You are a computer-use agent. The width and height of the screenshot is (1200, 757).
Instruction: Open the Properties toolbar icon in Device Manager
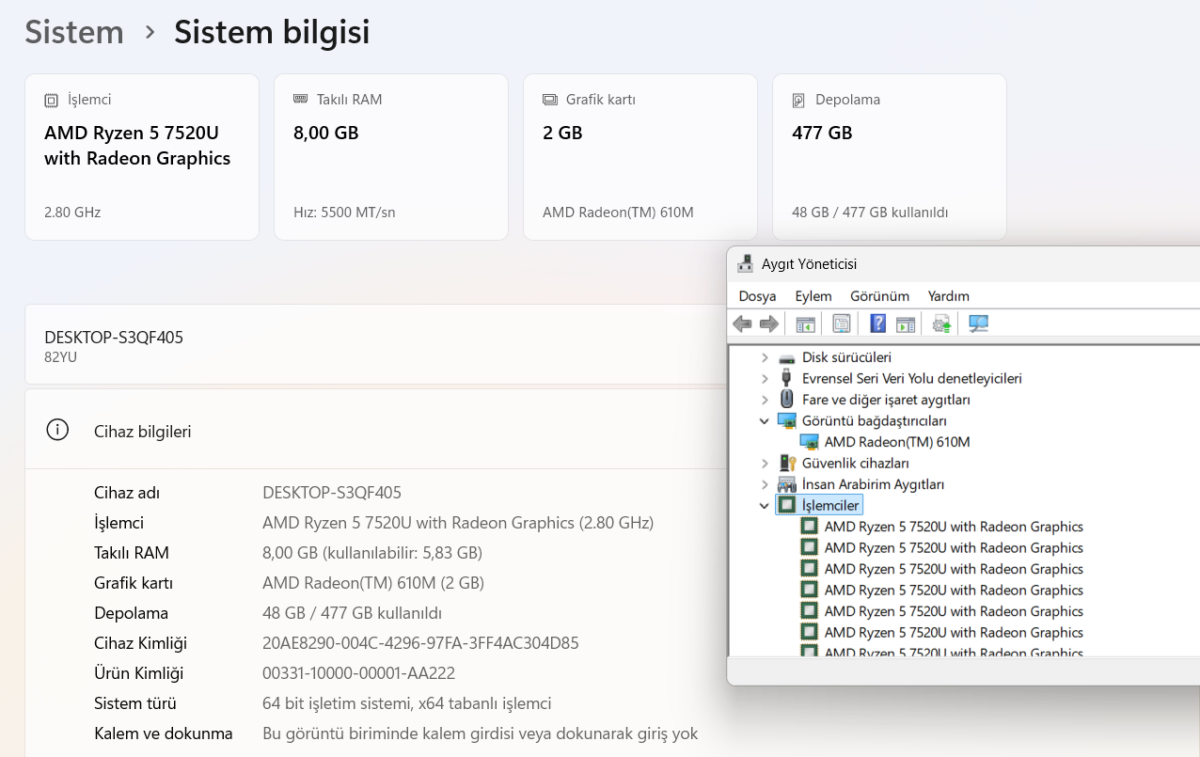(841, 324)
